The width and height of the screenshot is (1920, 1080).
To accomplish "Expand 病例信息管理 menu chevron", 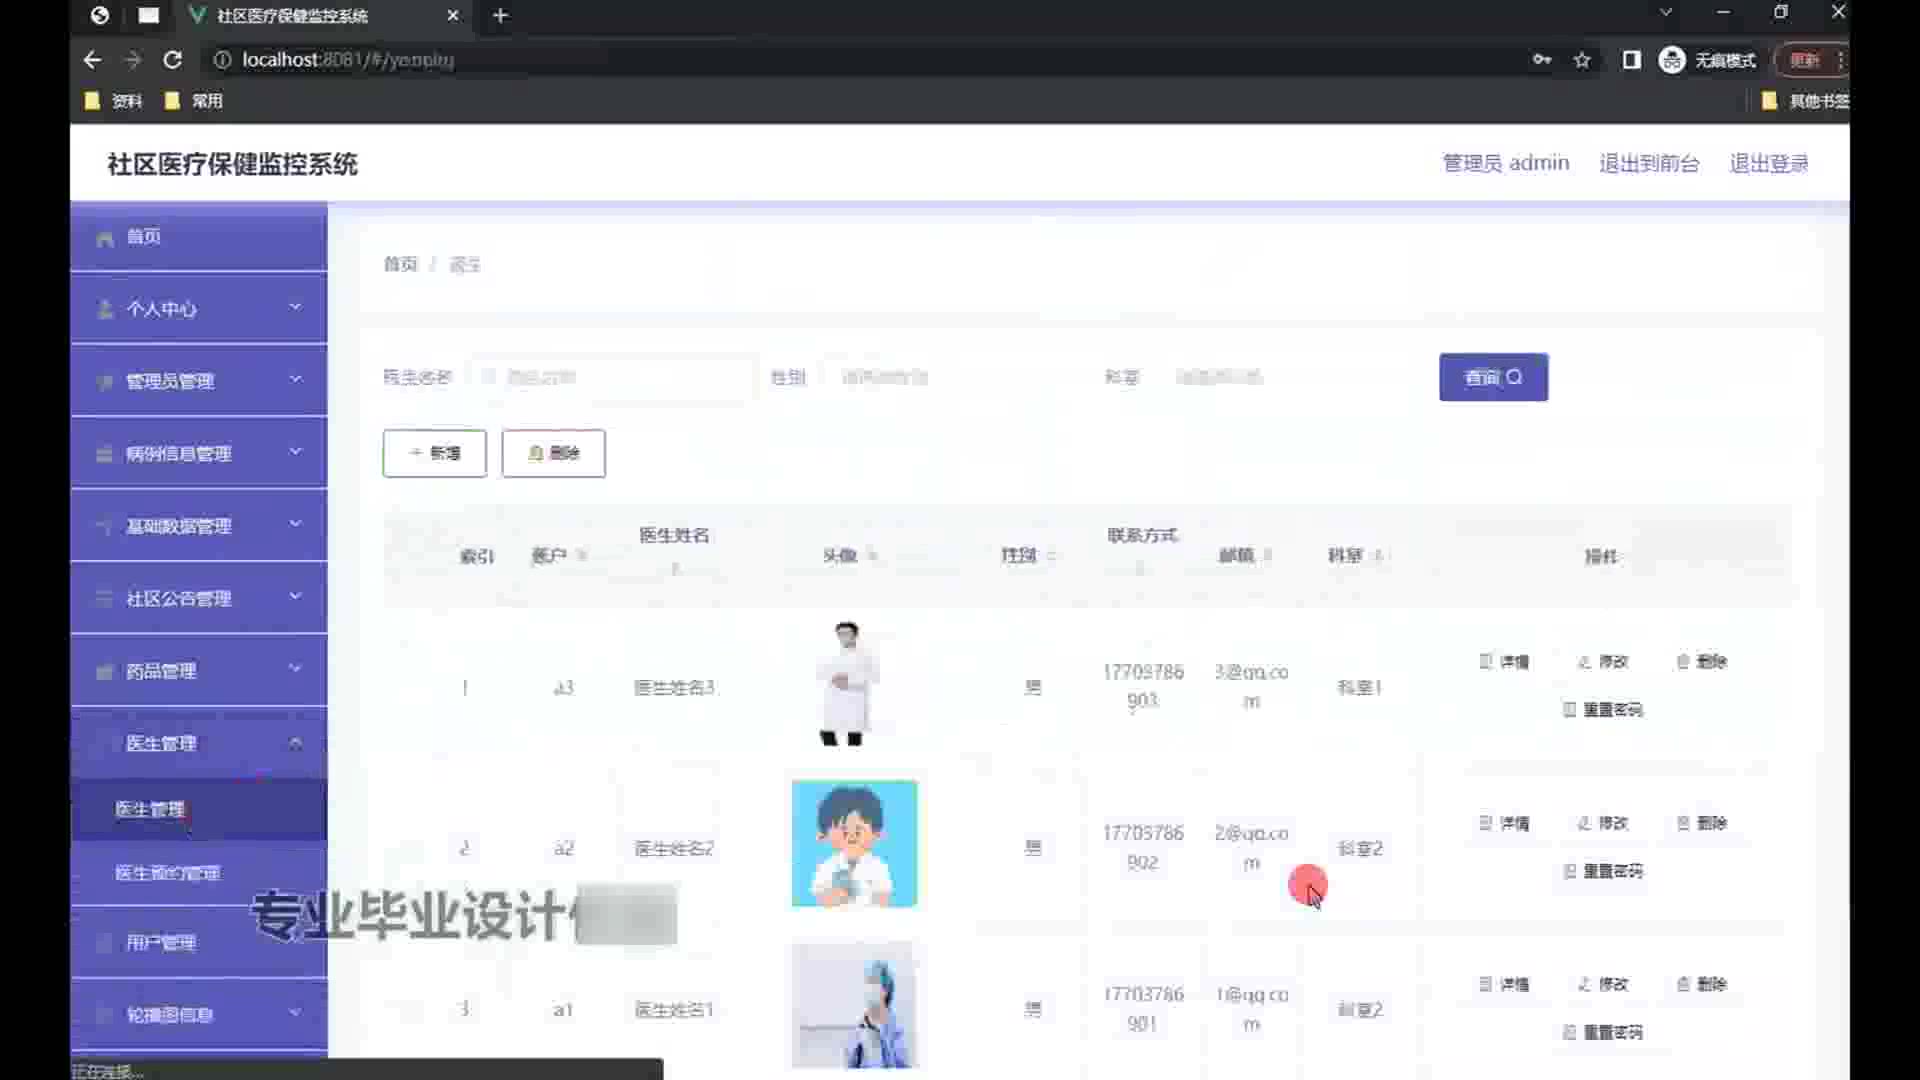I will click(x=295, y=452).
